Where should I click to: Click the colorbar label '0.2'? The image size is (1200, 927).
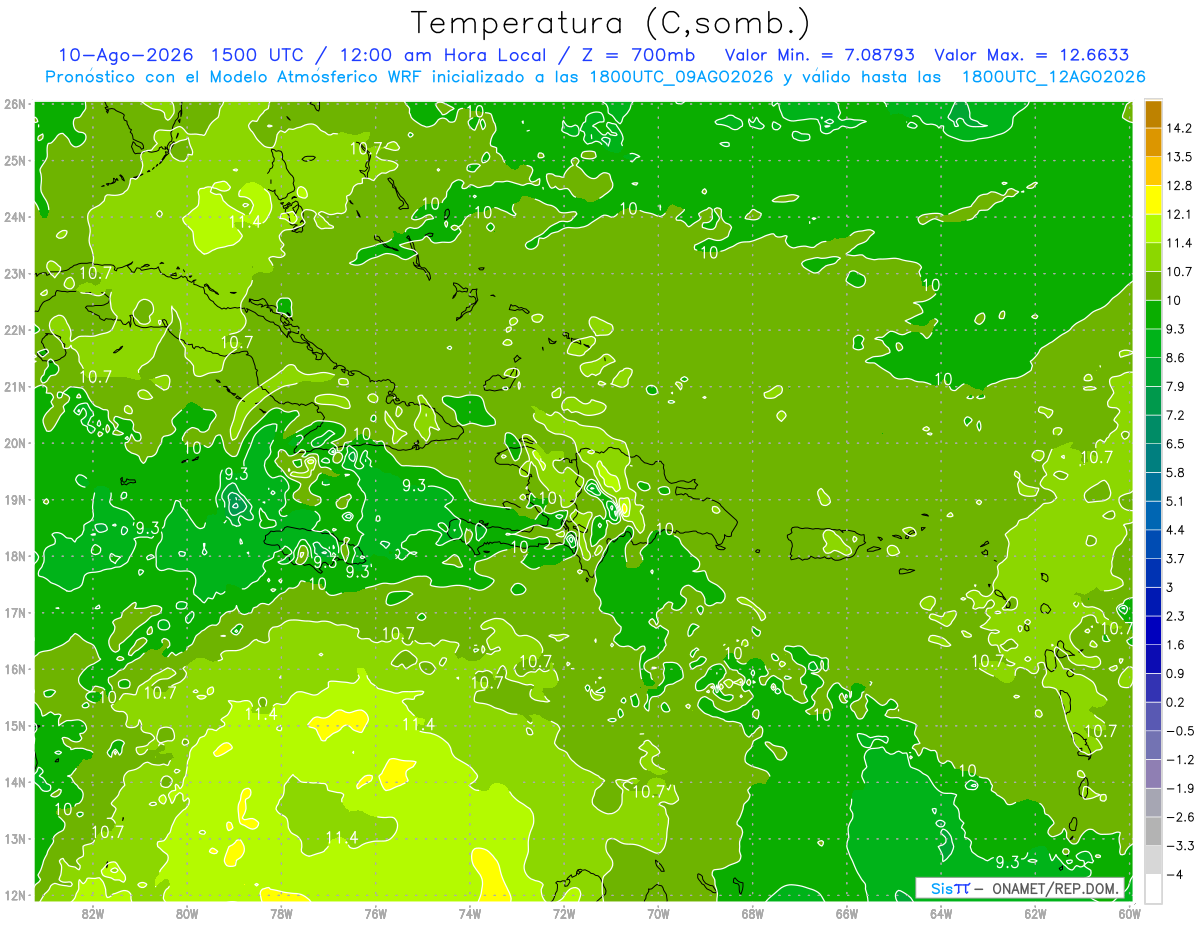pos(1176,701)
